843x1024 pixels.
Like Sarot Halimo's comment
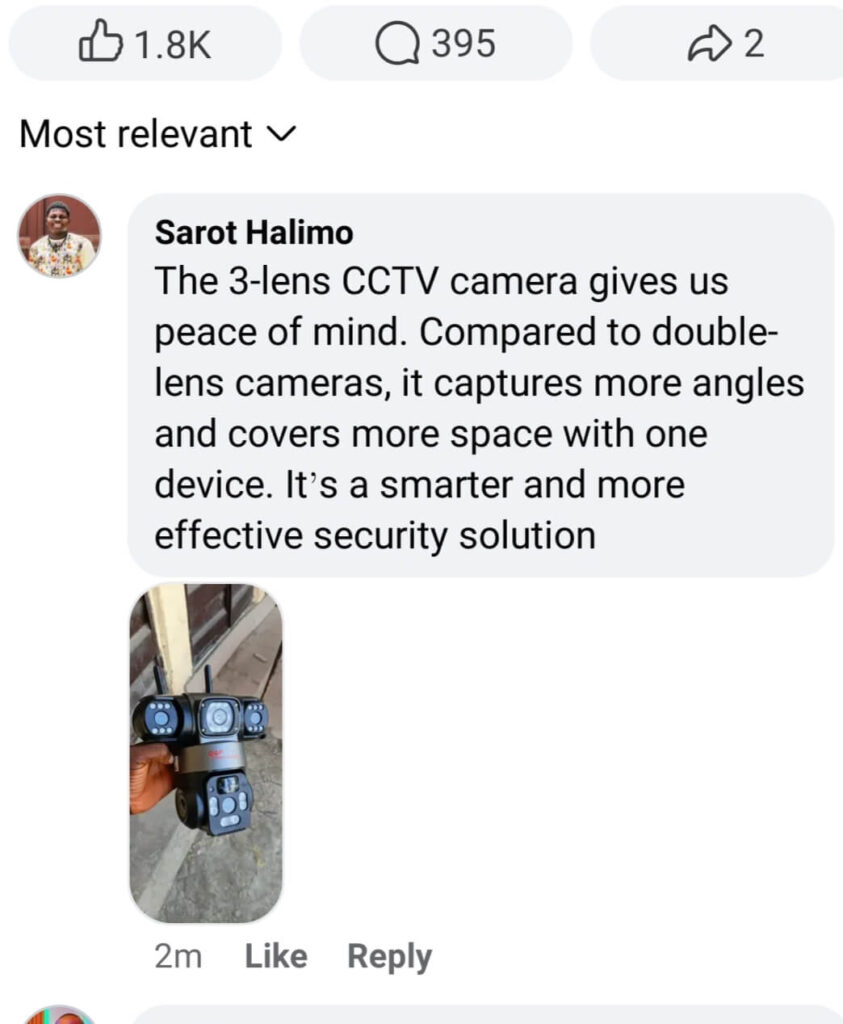tap(276, 956)
